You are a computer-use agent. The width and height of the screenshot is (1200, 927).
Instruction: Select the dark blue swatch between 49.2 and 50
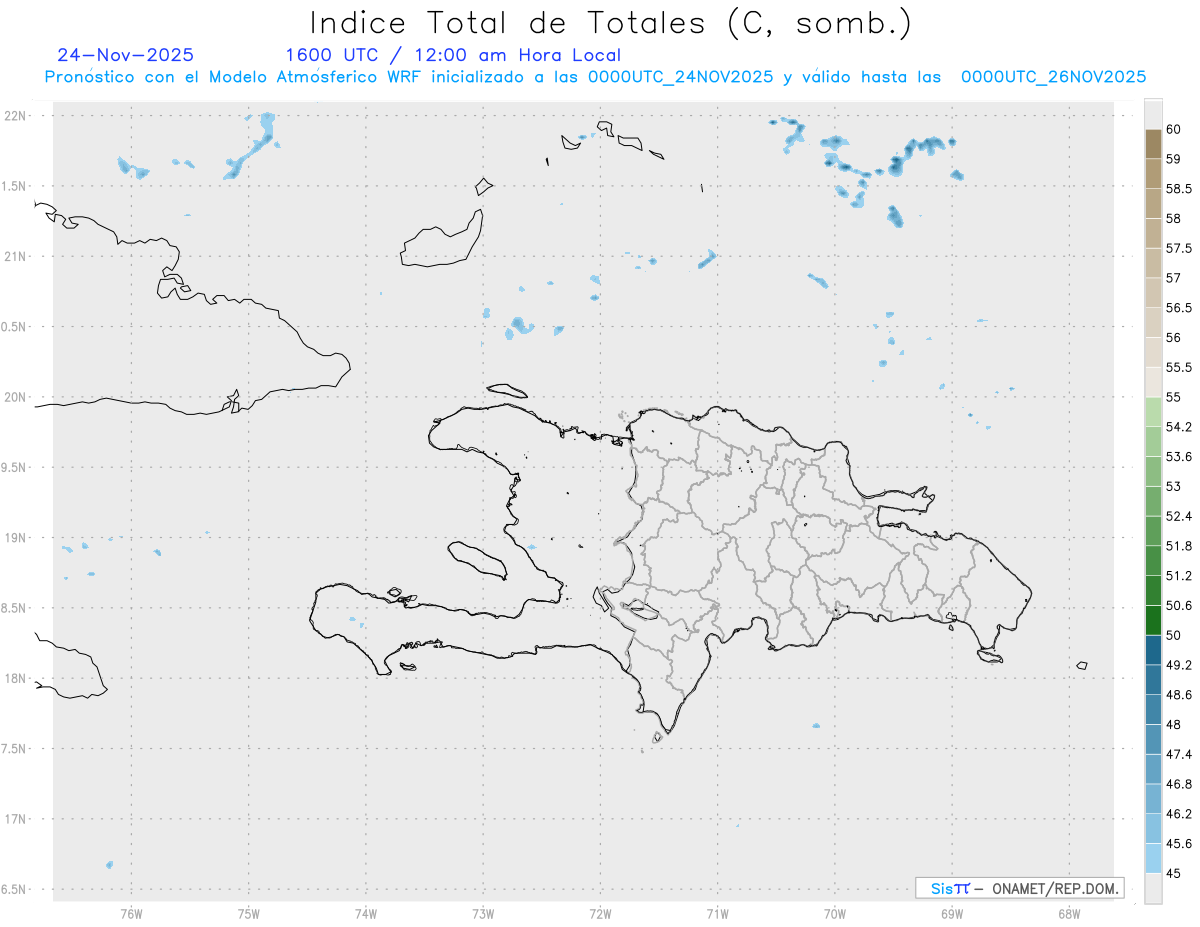1153,650
